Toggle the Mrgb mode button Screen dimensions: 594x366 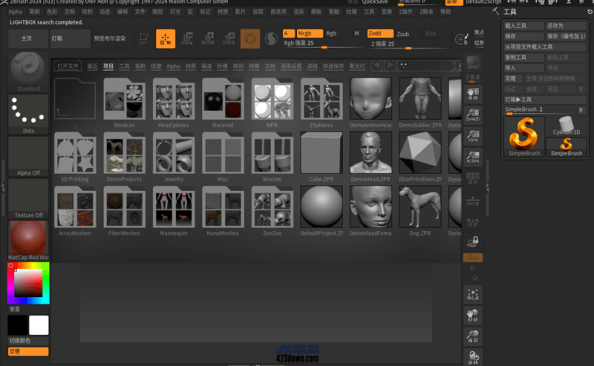310,33
